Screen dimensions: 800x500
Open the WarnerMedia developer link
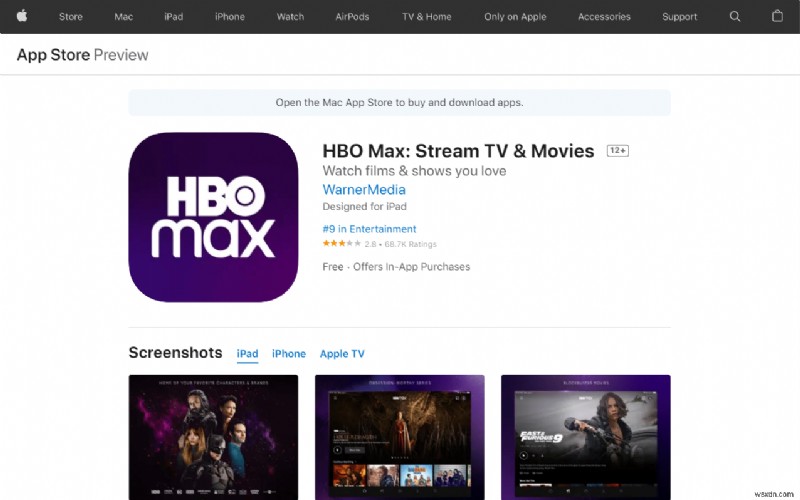tap(364, 189)
